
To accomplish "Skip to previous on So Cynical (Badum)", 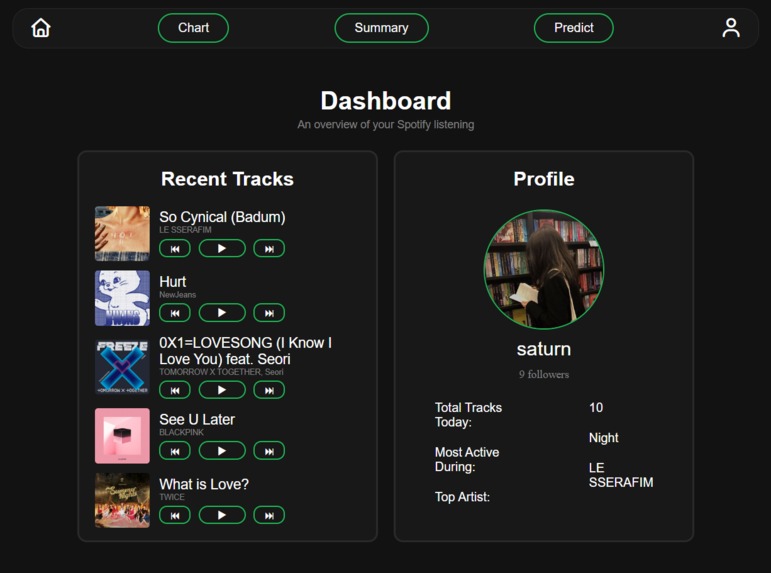I will [175, 248].
